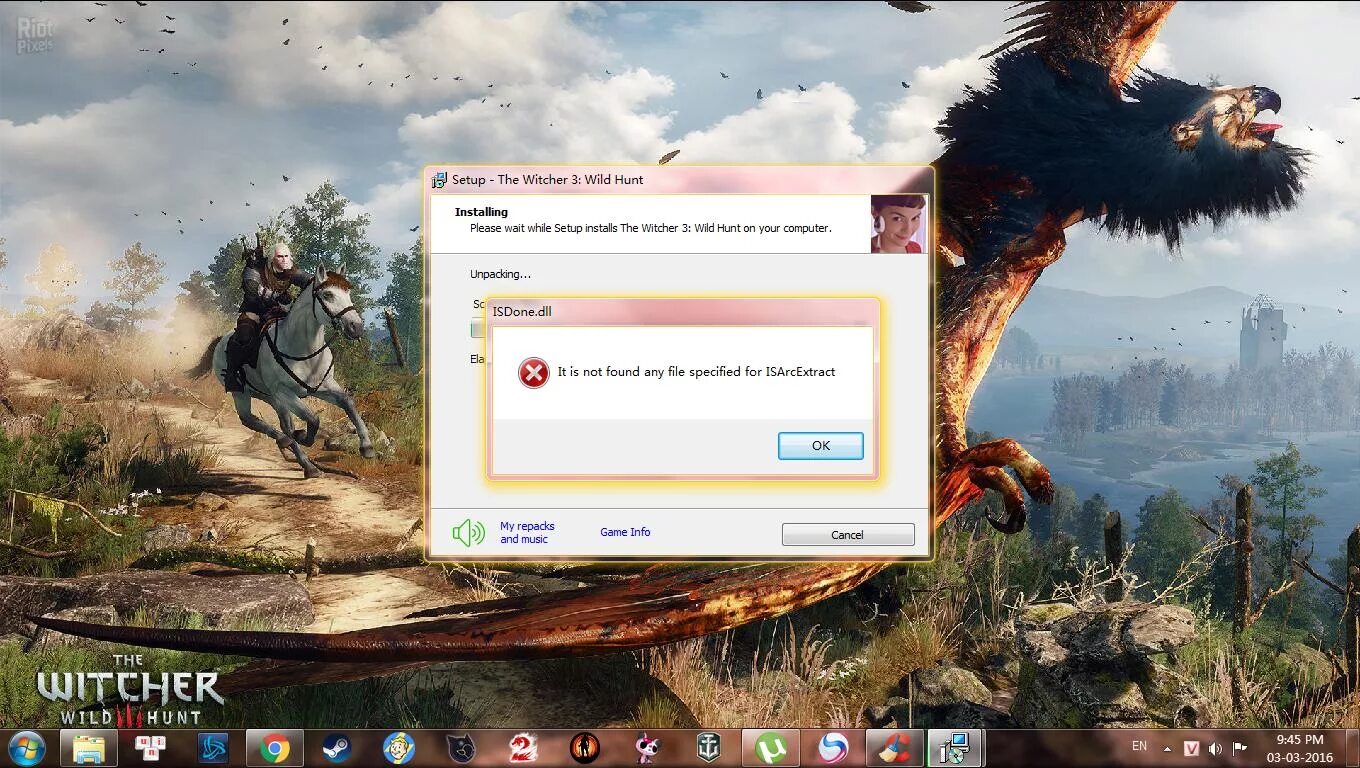Click the EN language indicator
Screen dimensions: 1360x768
tap(1139, 747)
